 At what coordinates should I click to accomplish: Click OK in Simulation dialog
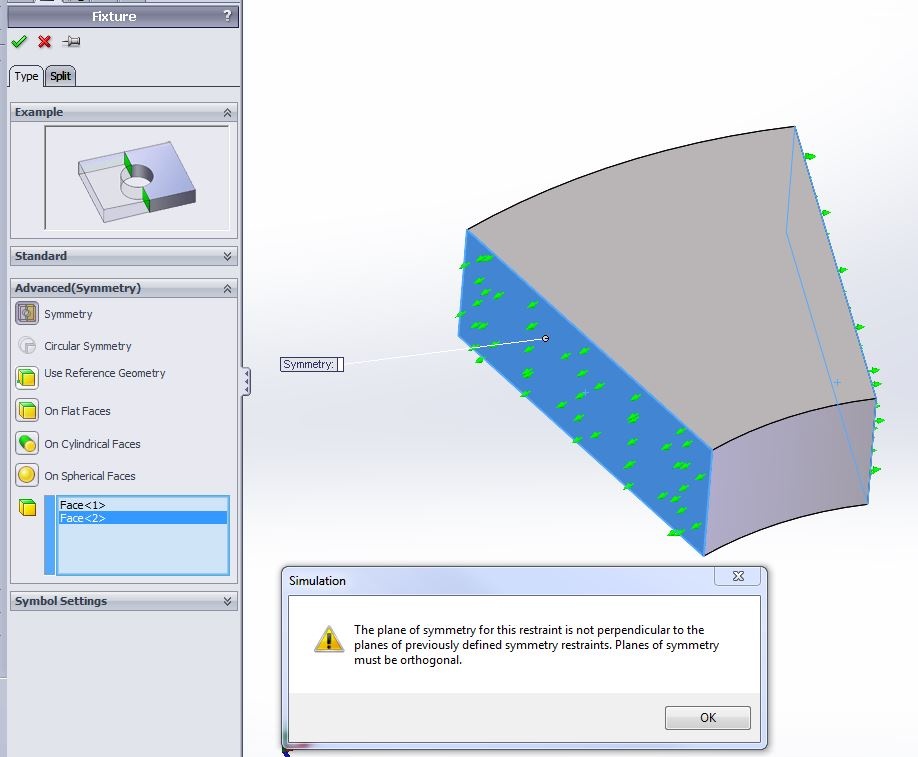(x=708, y=718)
